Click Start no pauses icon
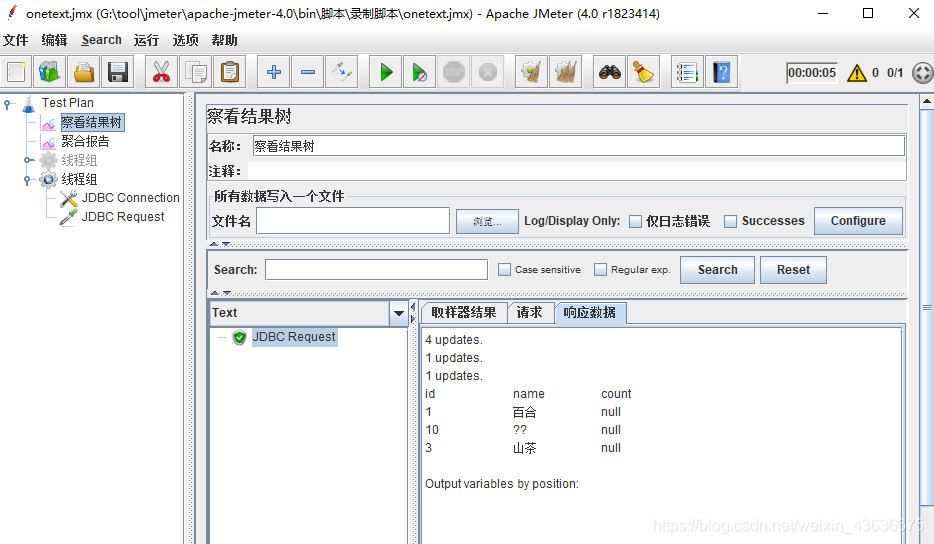Image resolution: width=934 pixels, height=544 pixels. pos(419,72)
